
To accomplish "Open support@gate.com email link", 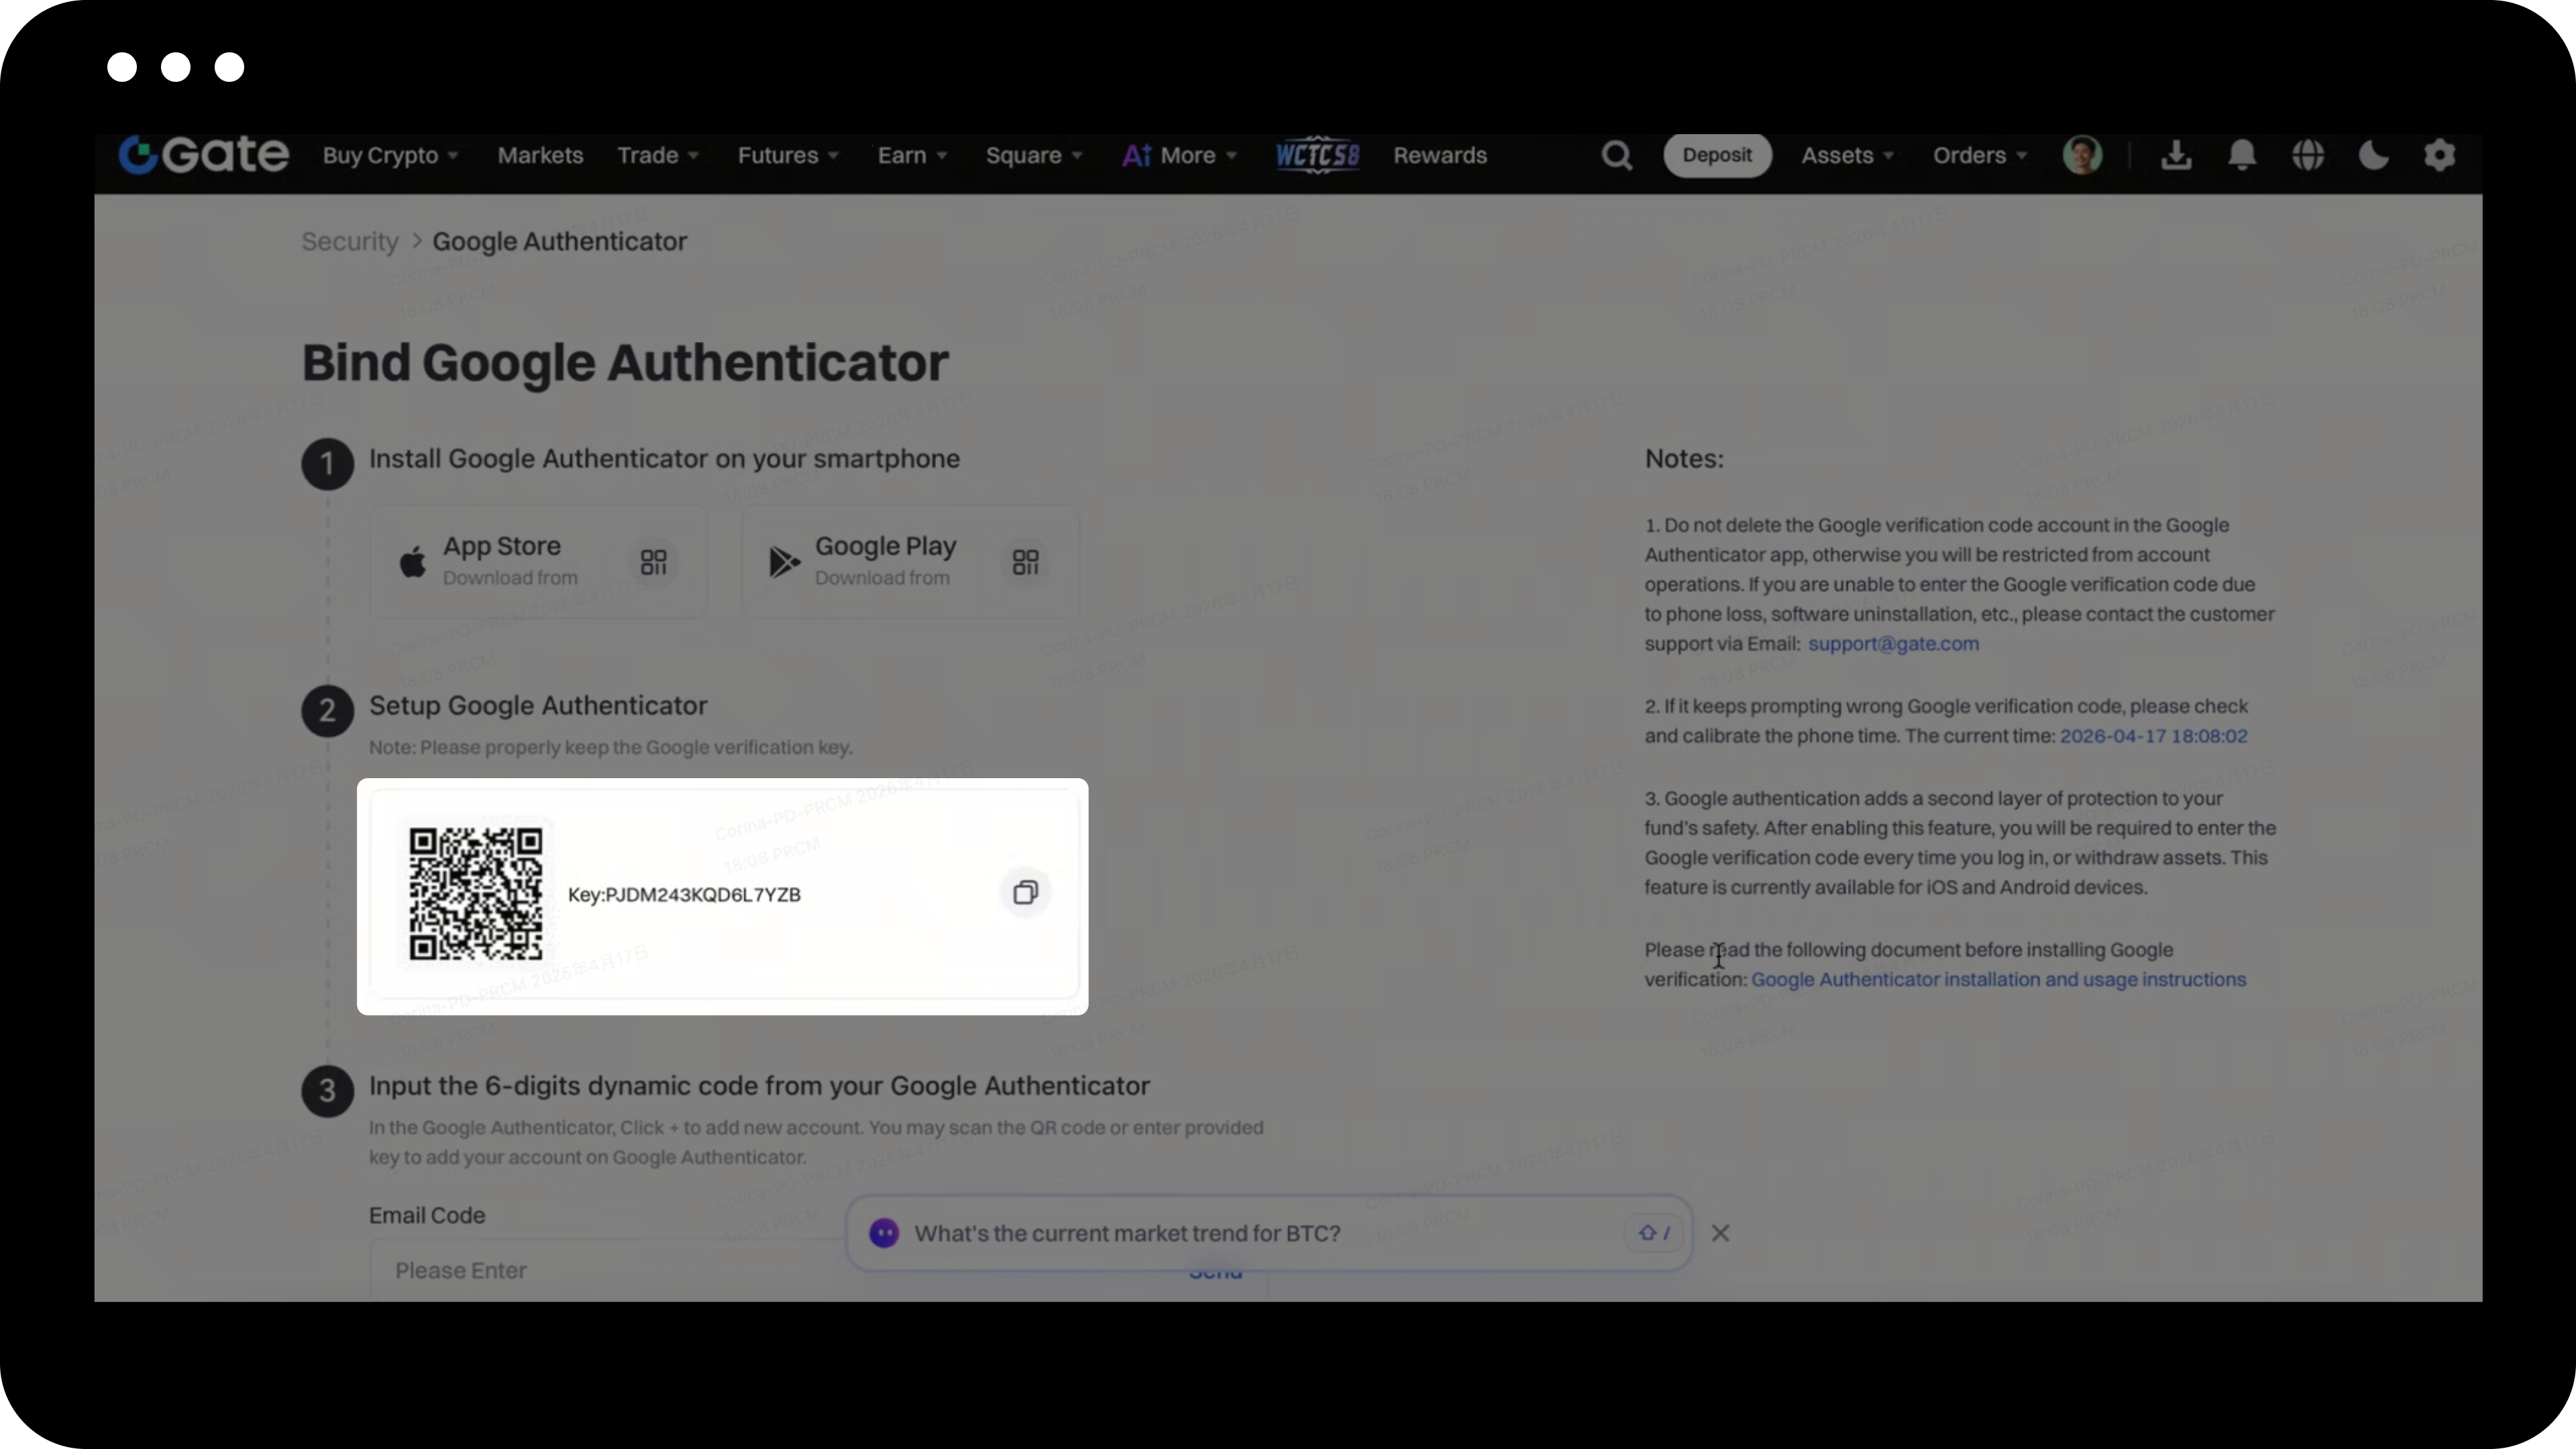I will pos(1893,644).
